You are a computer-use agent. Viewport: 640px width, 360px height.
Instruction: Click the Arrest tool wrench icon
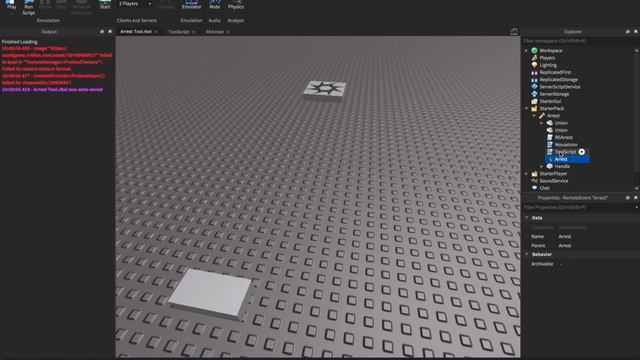(542, 116)
